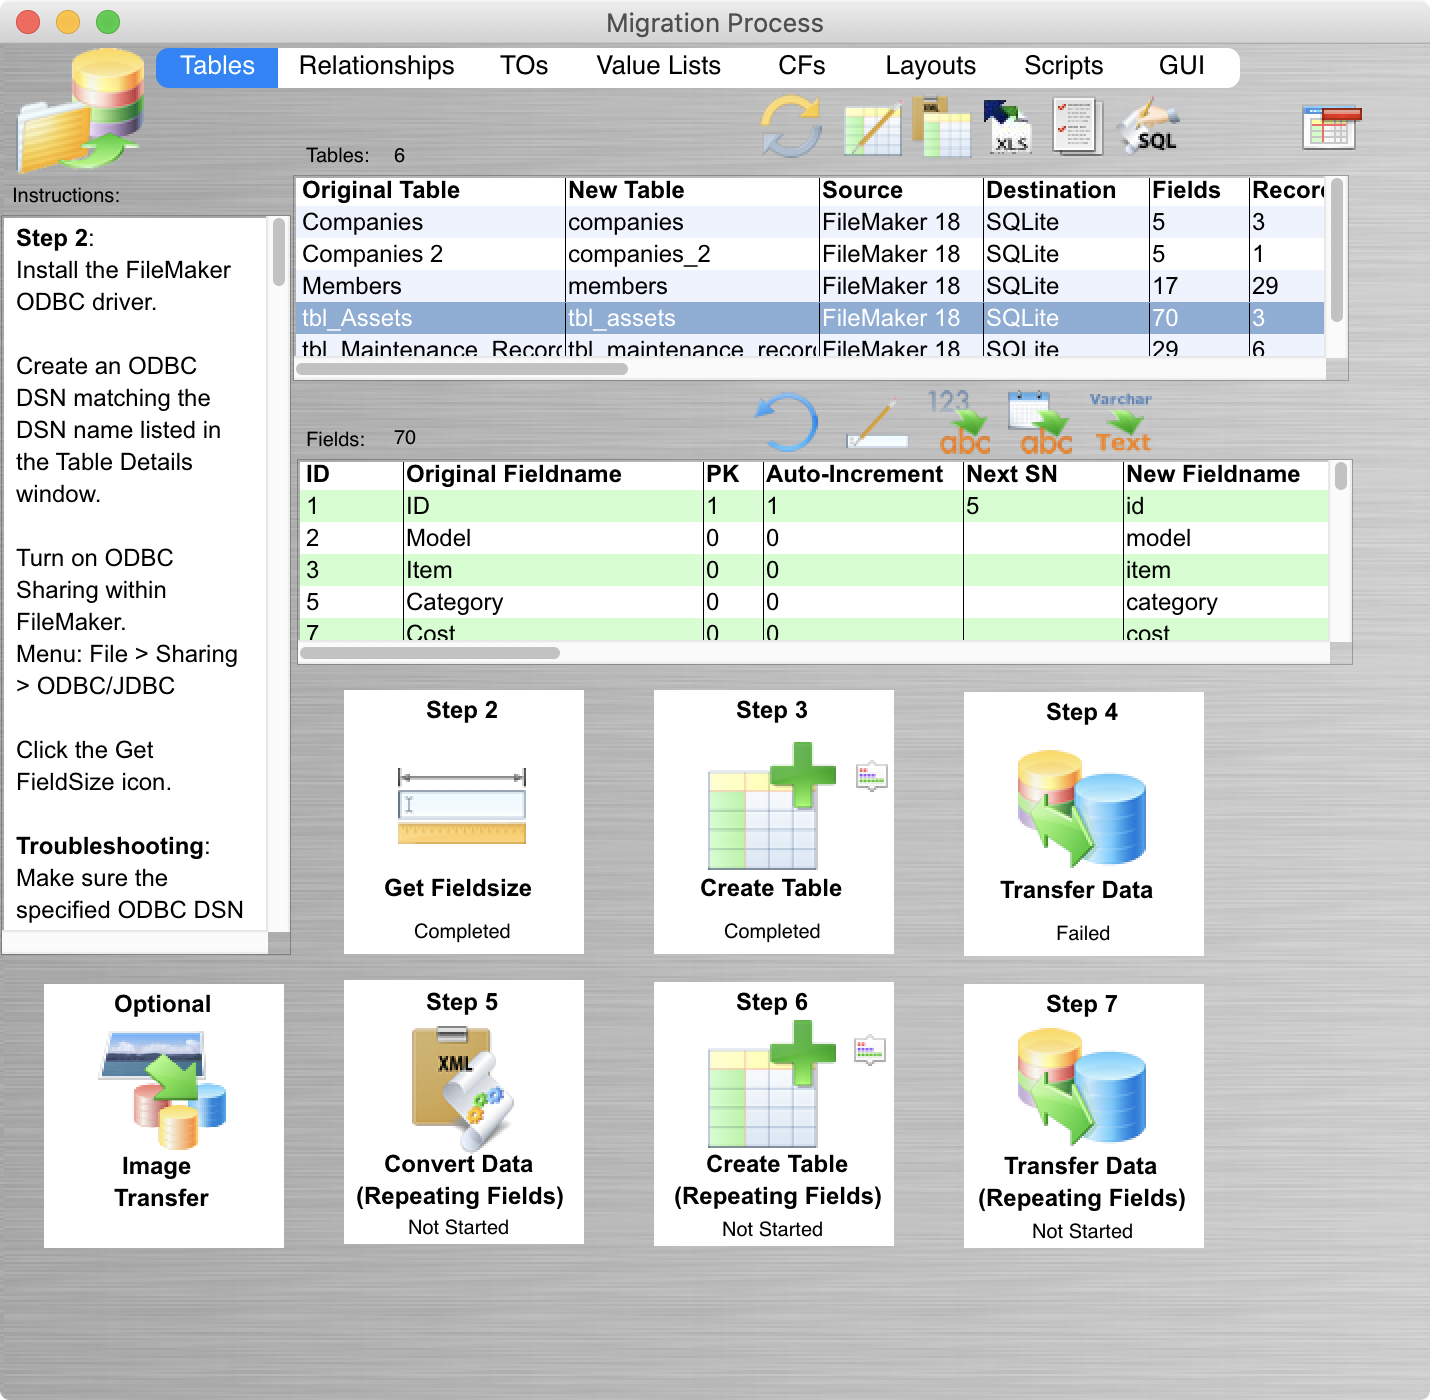Open the Scripts tab

coord(1063,66)
